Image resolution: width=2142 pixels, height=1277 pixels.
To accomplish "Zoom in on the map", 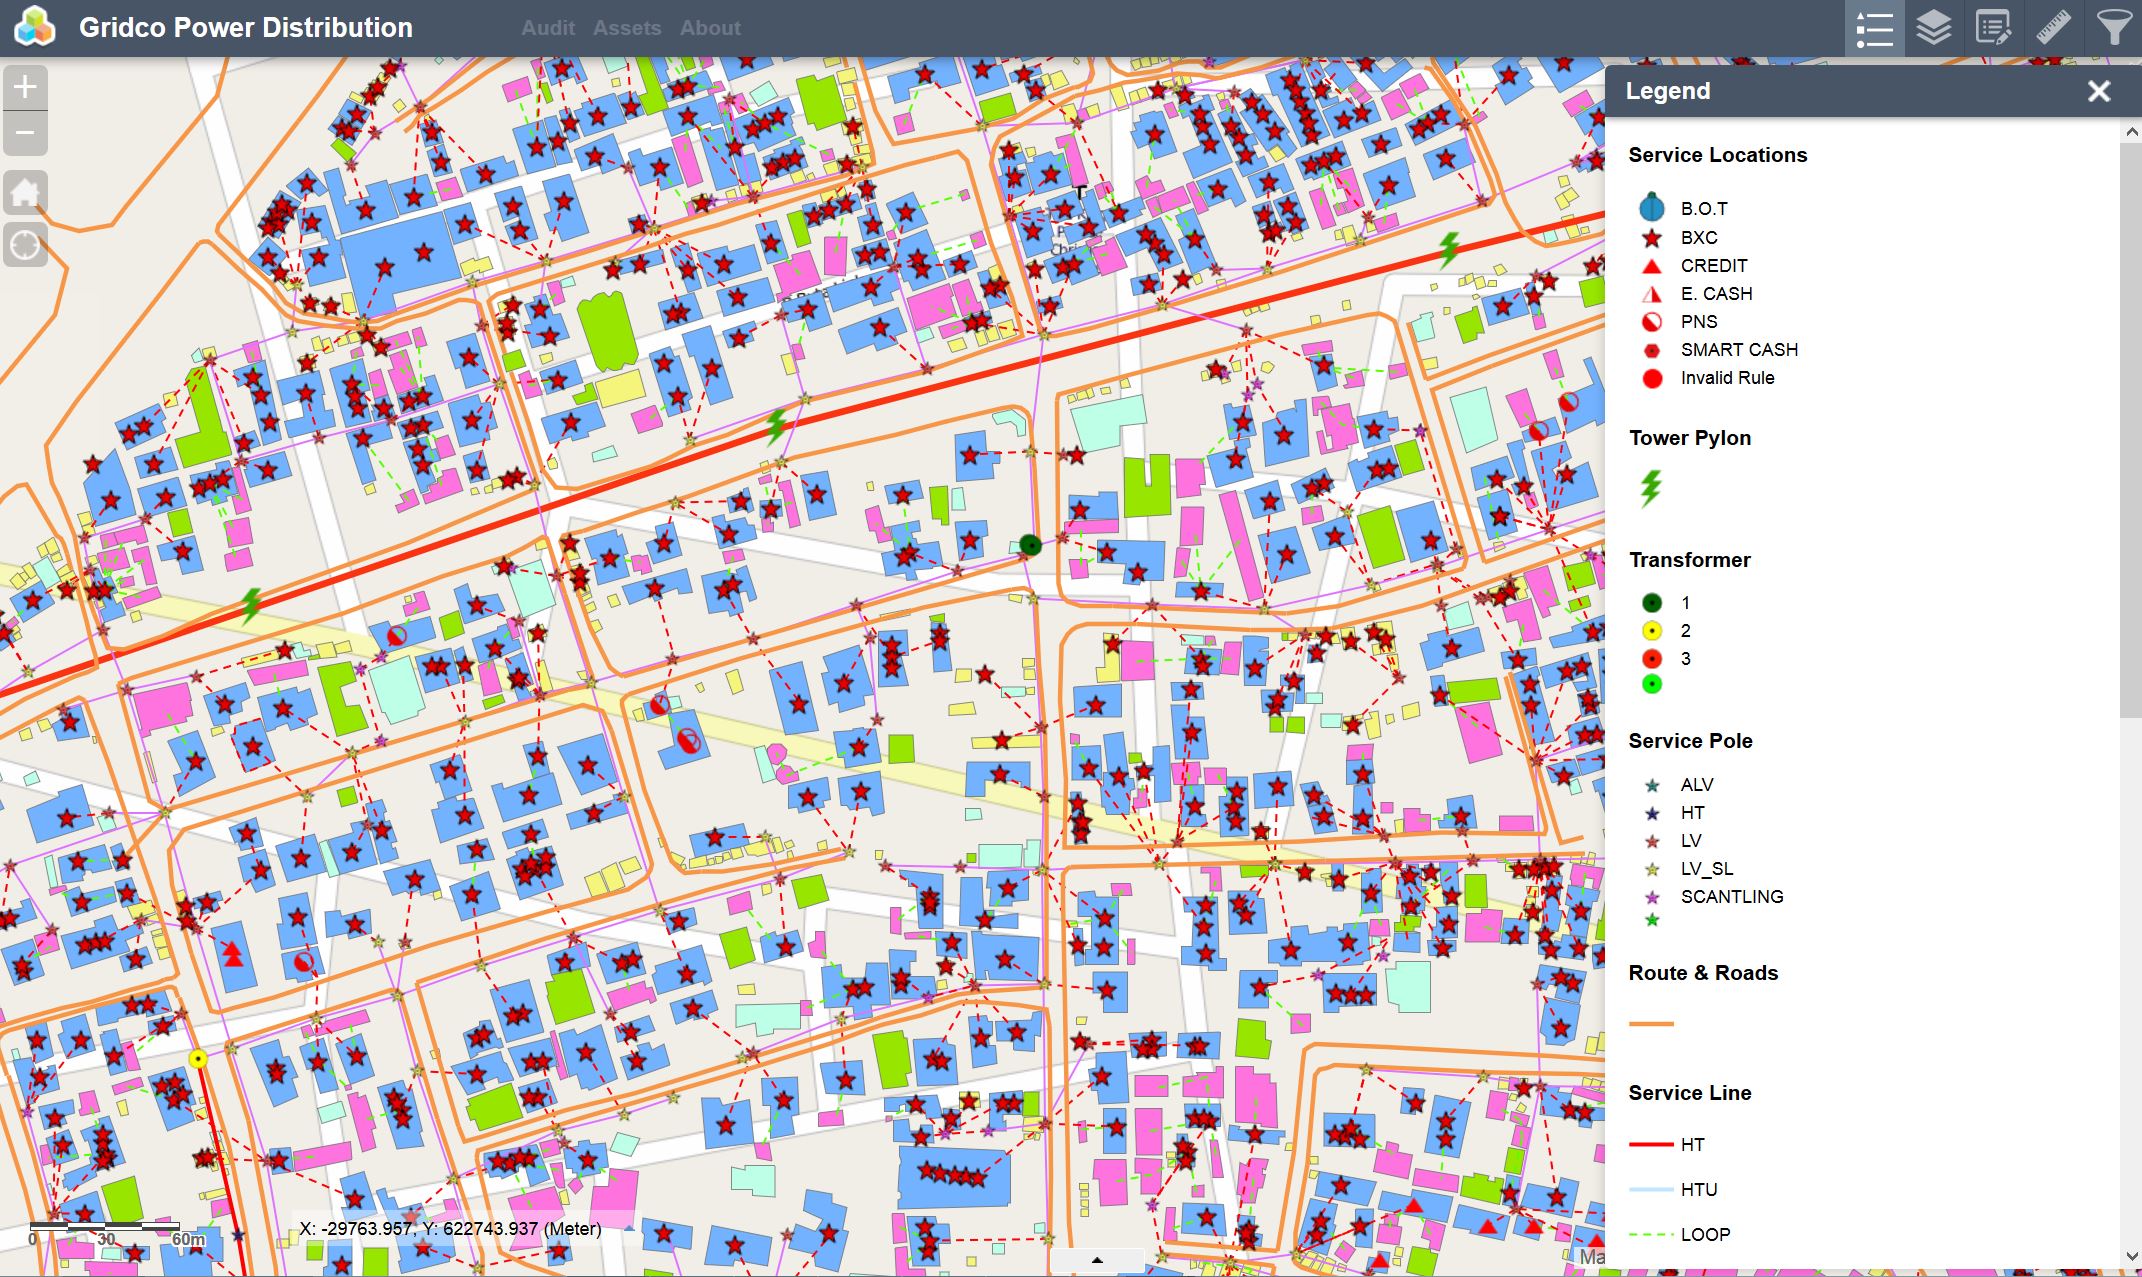I will (x=25, y=87).
